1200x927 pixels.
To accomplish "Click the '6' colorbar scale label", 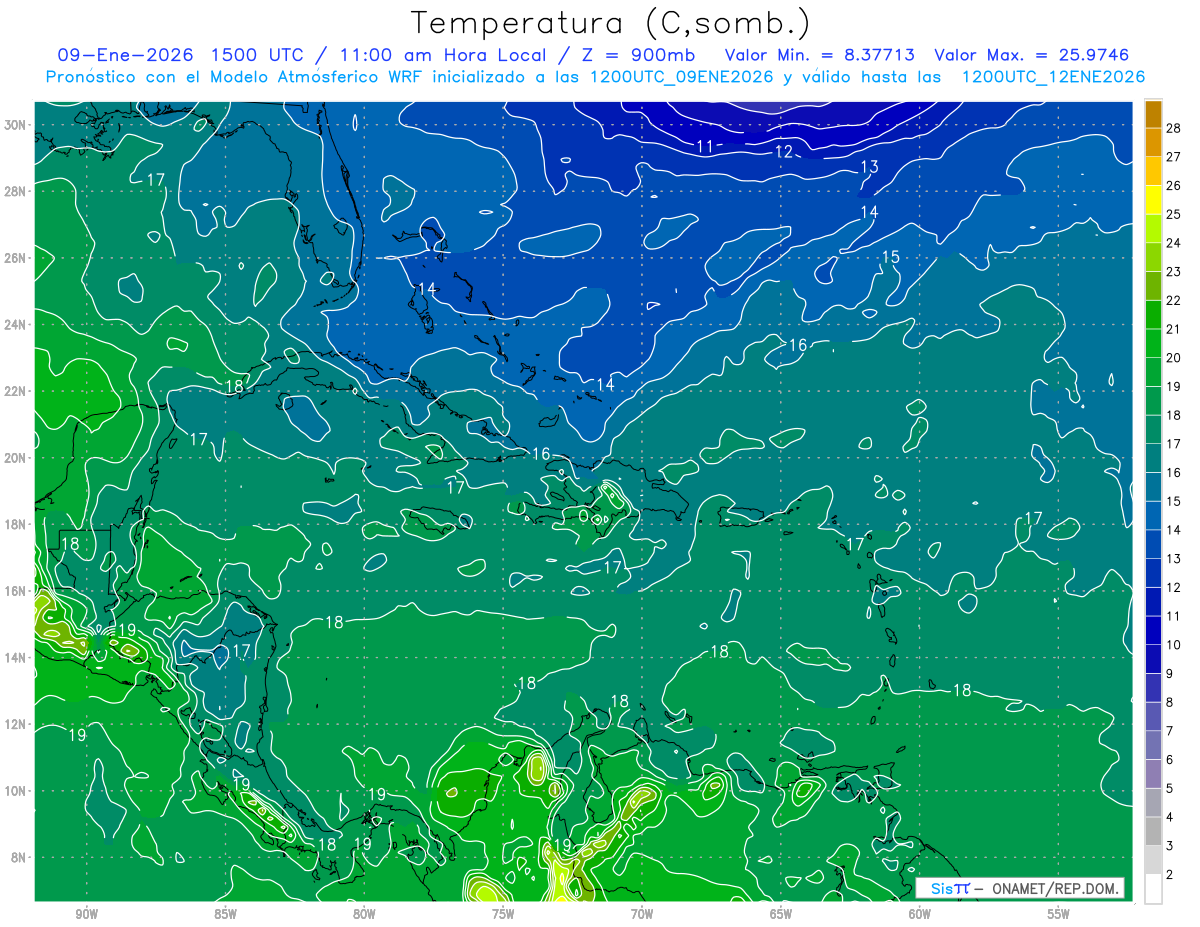I will coord(1170,760).
